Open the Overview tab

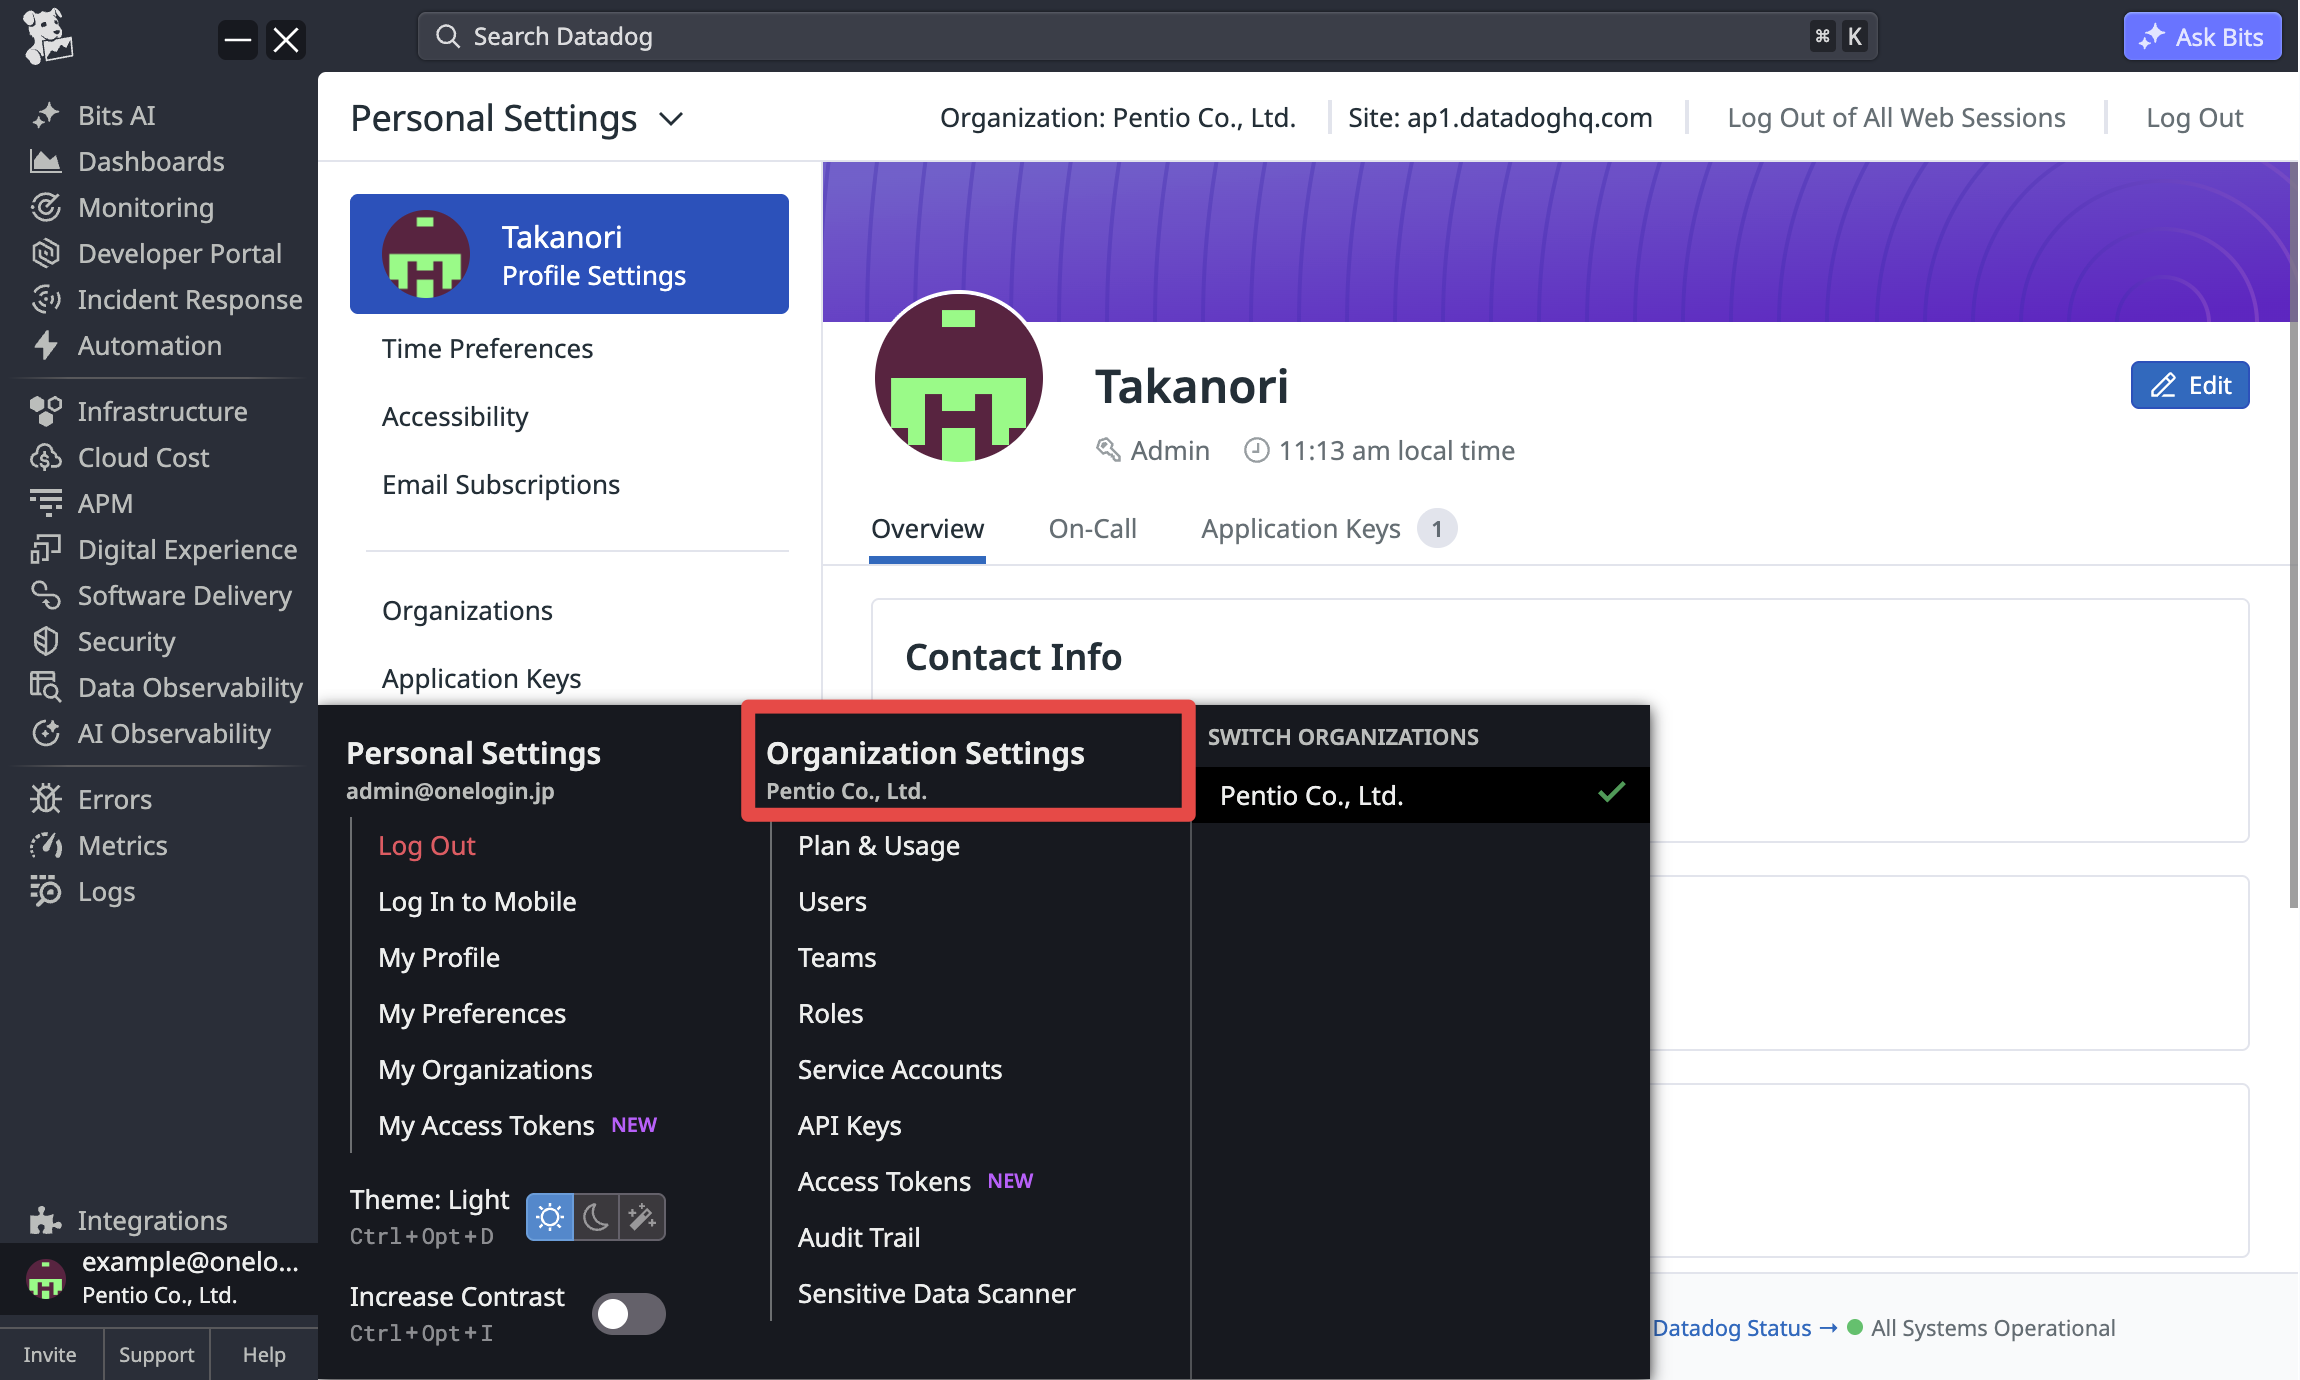[x=927, y=529]
